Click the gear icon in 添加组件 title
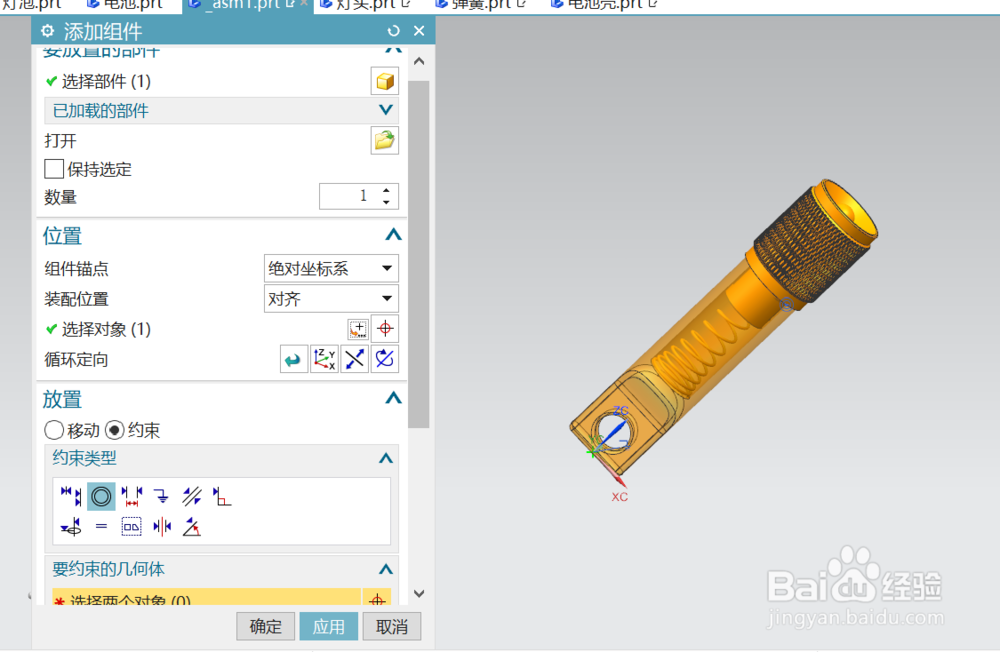The width and height of the screenshot is (1000, 652). [47, 31]
